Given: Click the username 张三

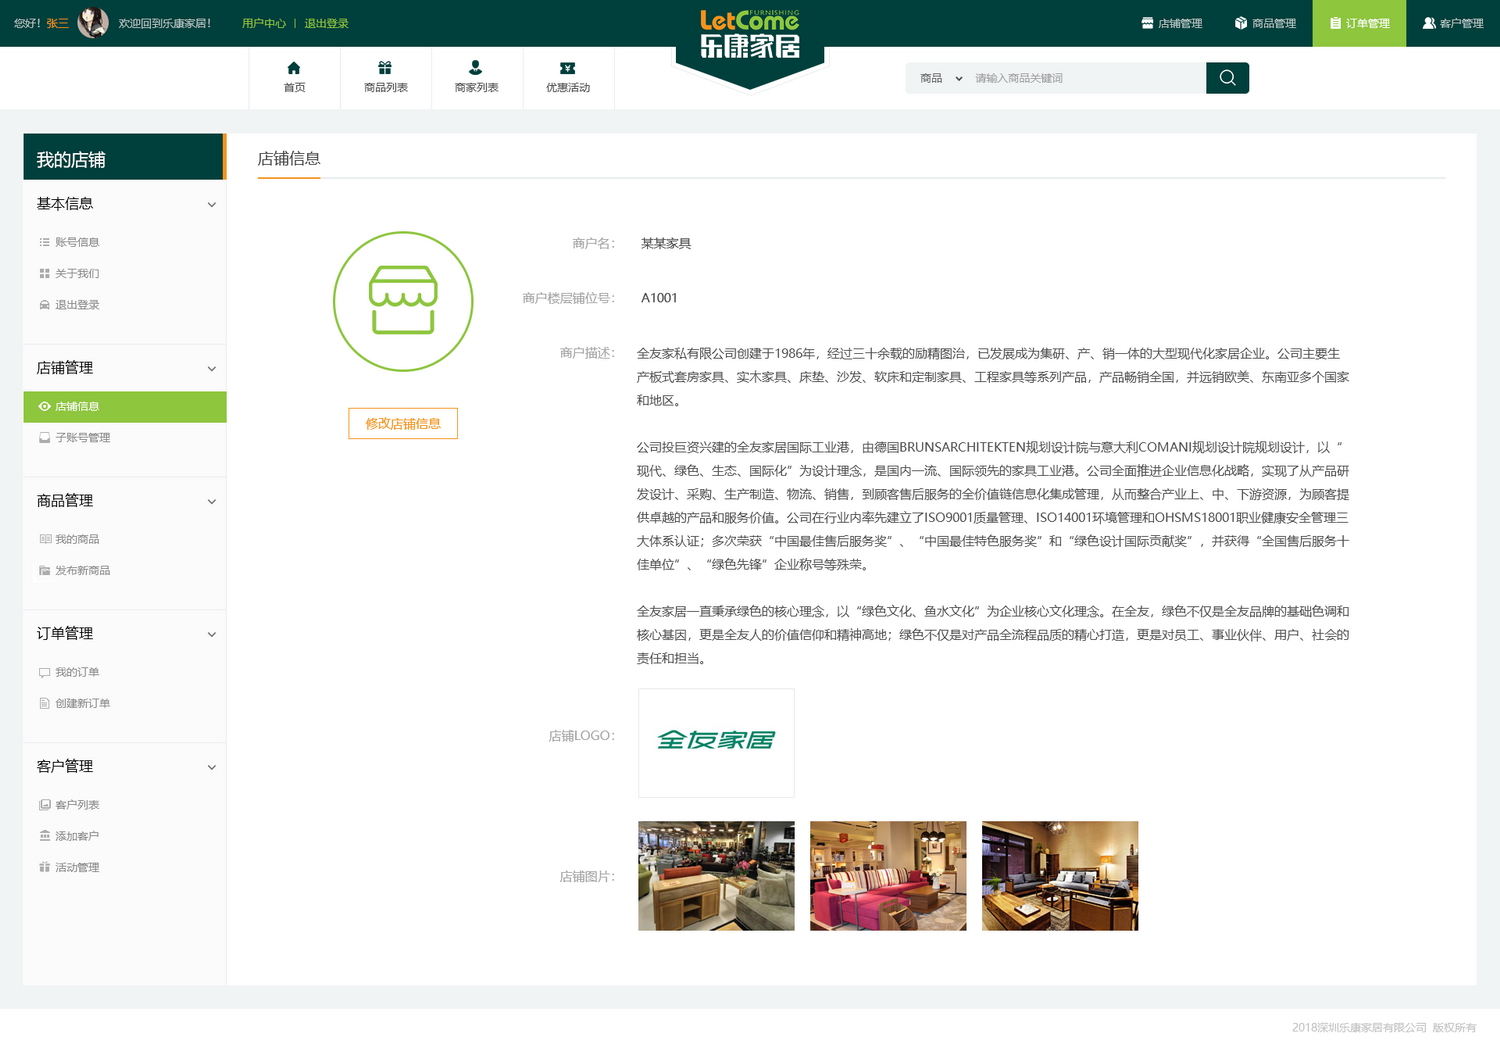Looking at the screenshot, I should [58, 23].
